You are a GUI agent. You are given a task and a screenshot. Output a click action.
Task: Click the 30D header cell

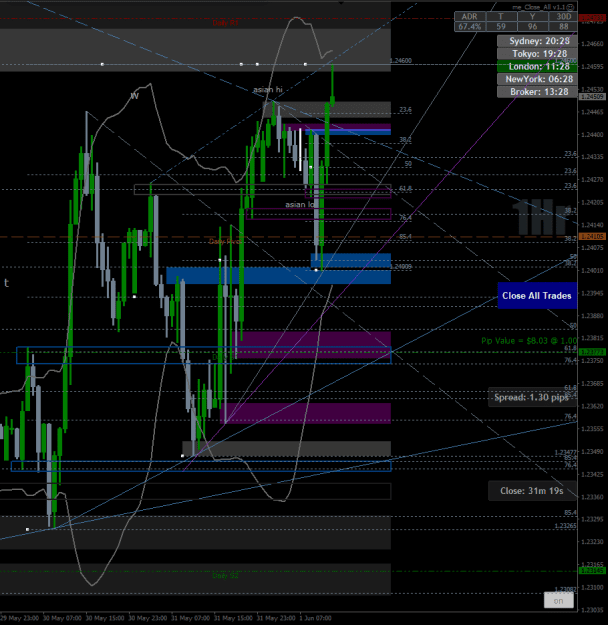[563, 17]
